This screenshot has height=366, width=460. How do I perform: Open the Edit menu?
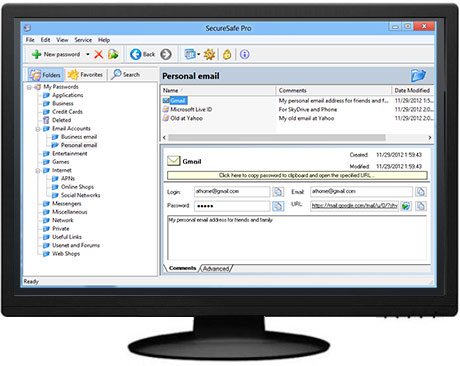pyautogui.click(x=45, y=40)
